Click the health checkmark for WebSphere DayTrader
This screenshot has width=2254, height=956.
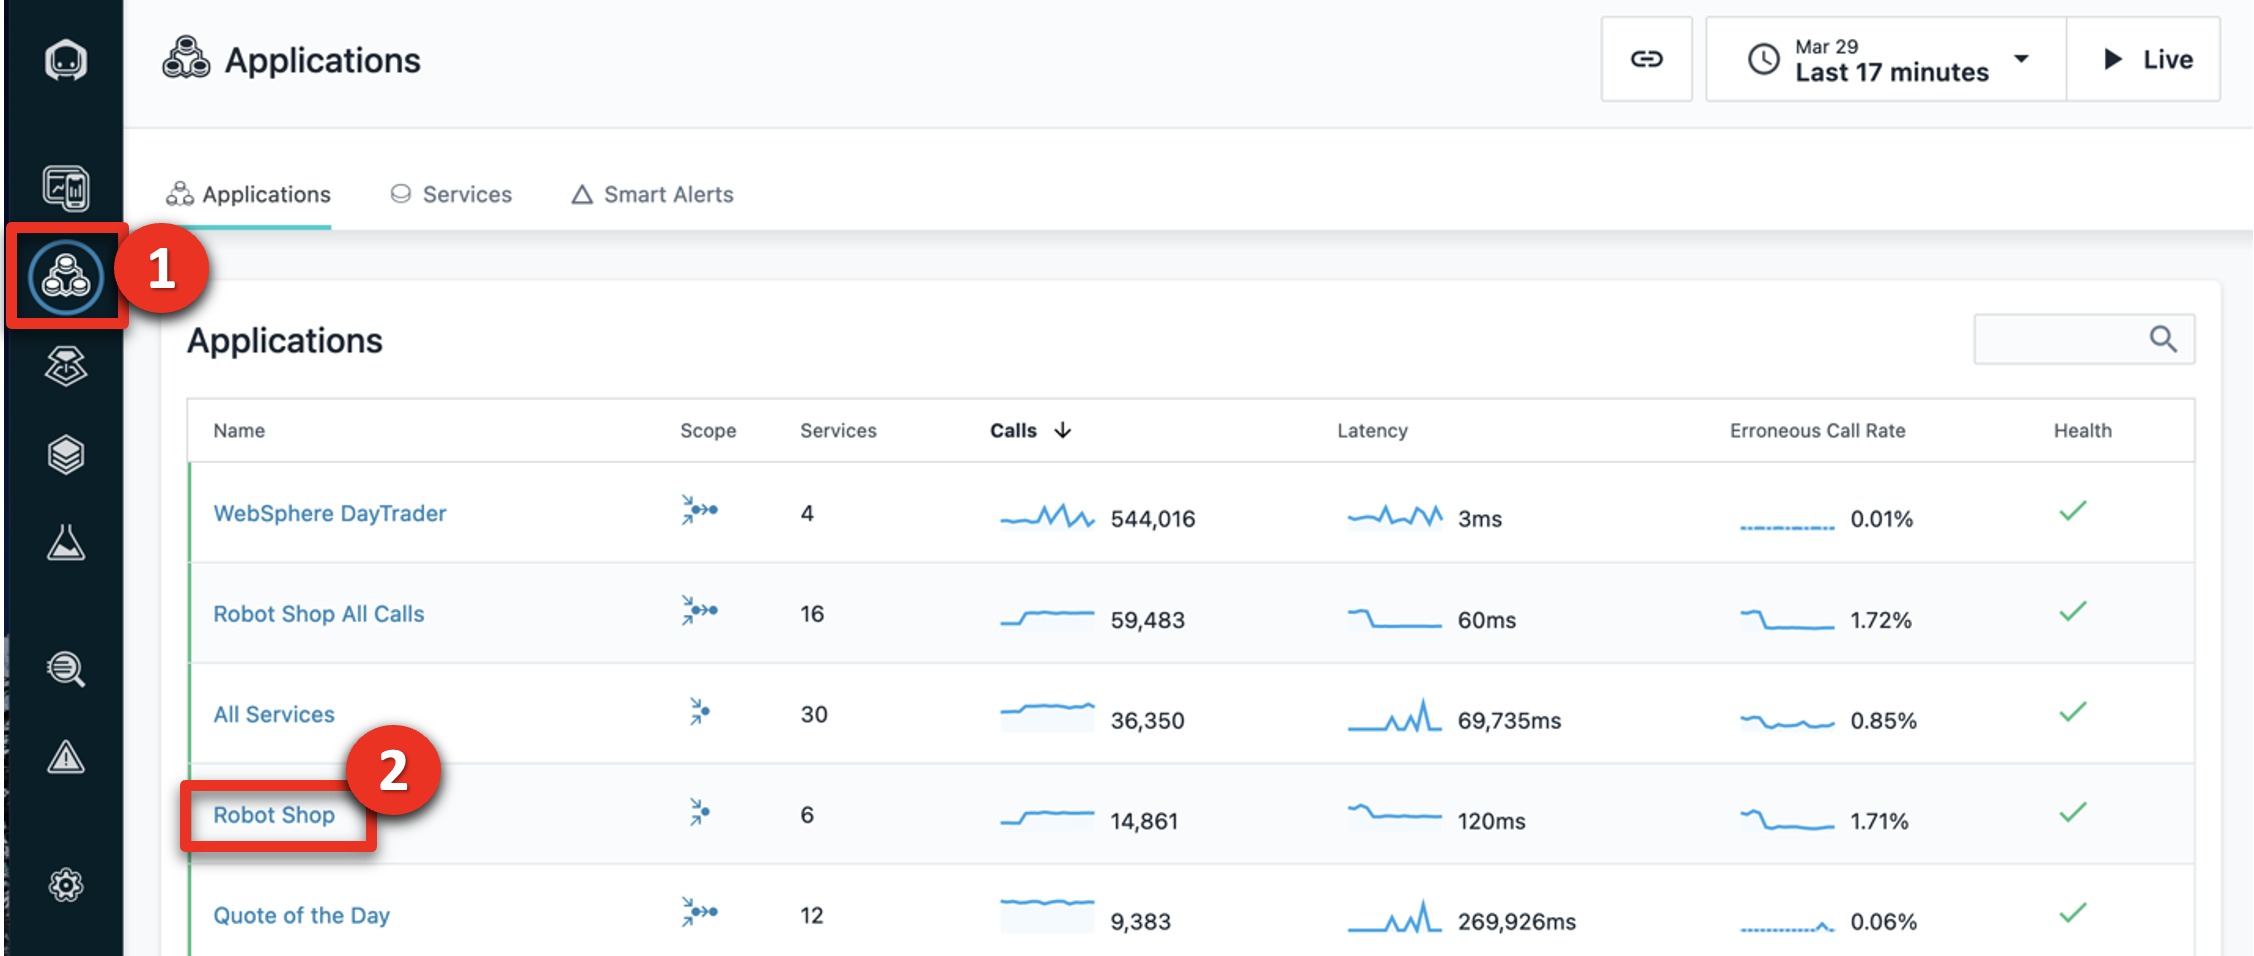tap(2073, 511)
